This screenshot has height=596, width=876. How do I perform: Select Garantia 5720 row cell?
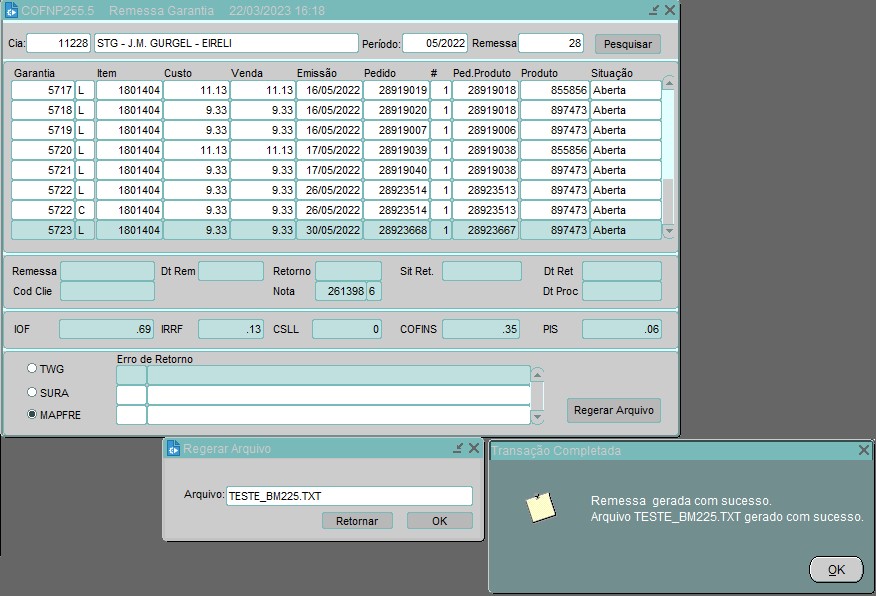tap(43, 150)
